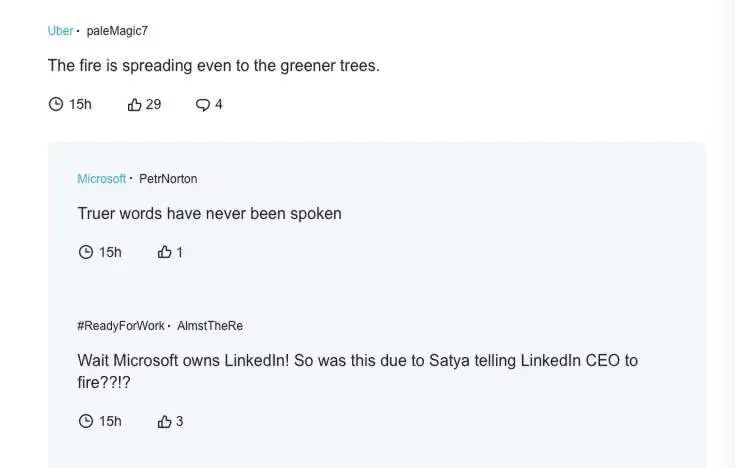Click the 3 likes count on AlmstTheRe's reply
This screenshot has height=468, width=735.
point(180,421)
